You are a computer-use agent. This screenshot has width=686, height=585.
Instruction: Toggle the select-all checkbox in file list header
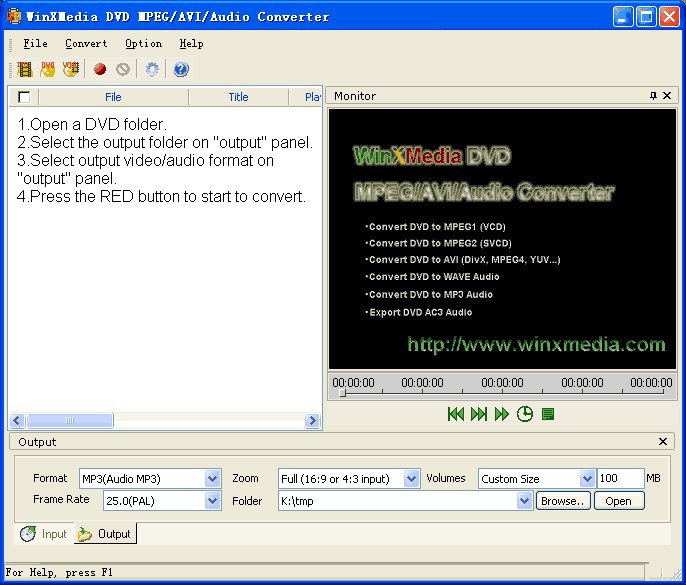[x=24, y=97]
